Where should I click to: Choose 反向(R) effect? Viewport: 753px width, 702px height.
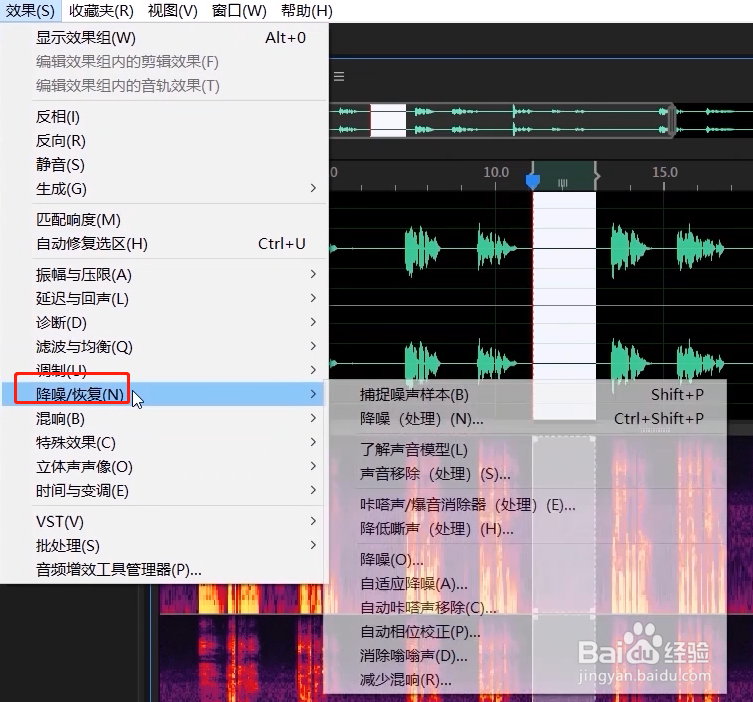[x=164, y=141]
